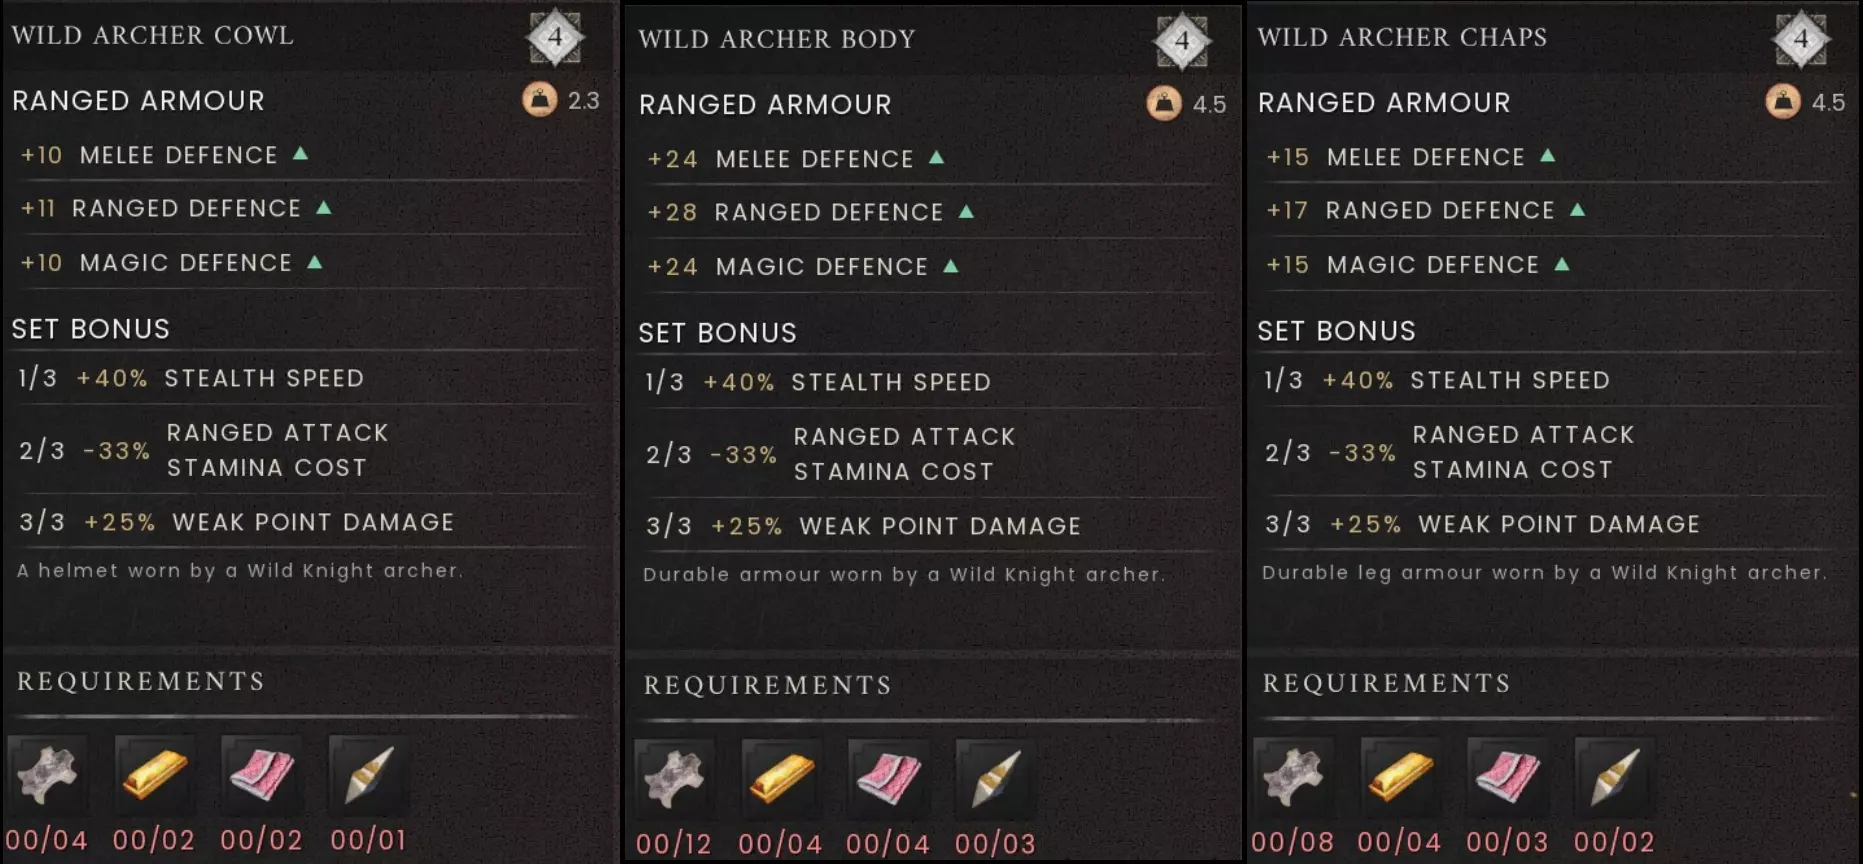Click the feather item in Body requirements

pos(995,779)
